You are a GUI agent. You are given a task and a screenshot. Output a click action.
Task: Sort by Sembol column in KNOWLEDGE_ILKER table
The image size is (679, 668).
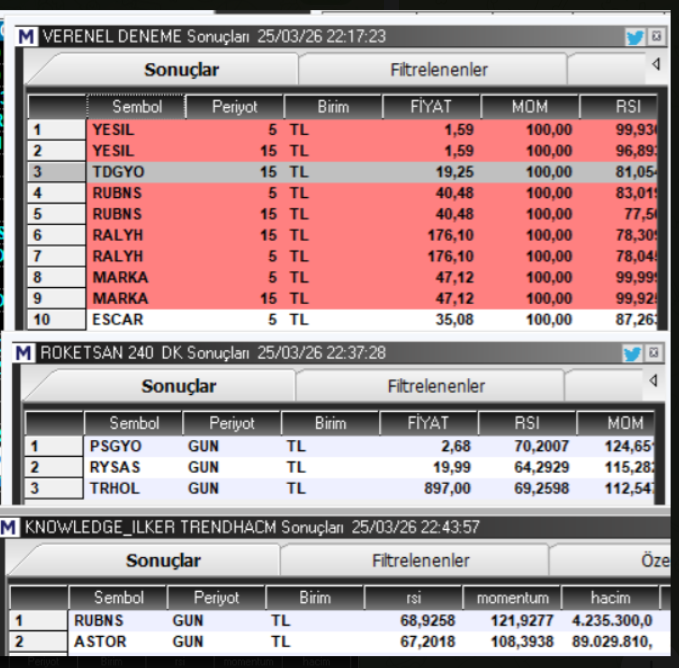click(x=118, y=598)
